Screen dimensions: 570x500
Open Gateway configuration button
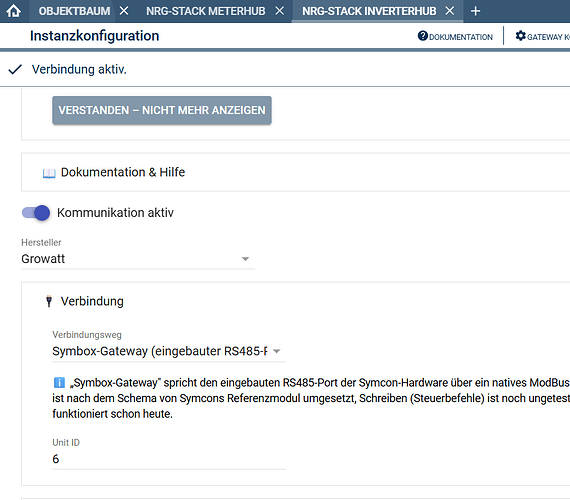point(542,36)
